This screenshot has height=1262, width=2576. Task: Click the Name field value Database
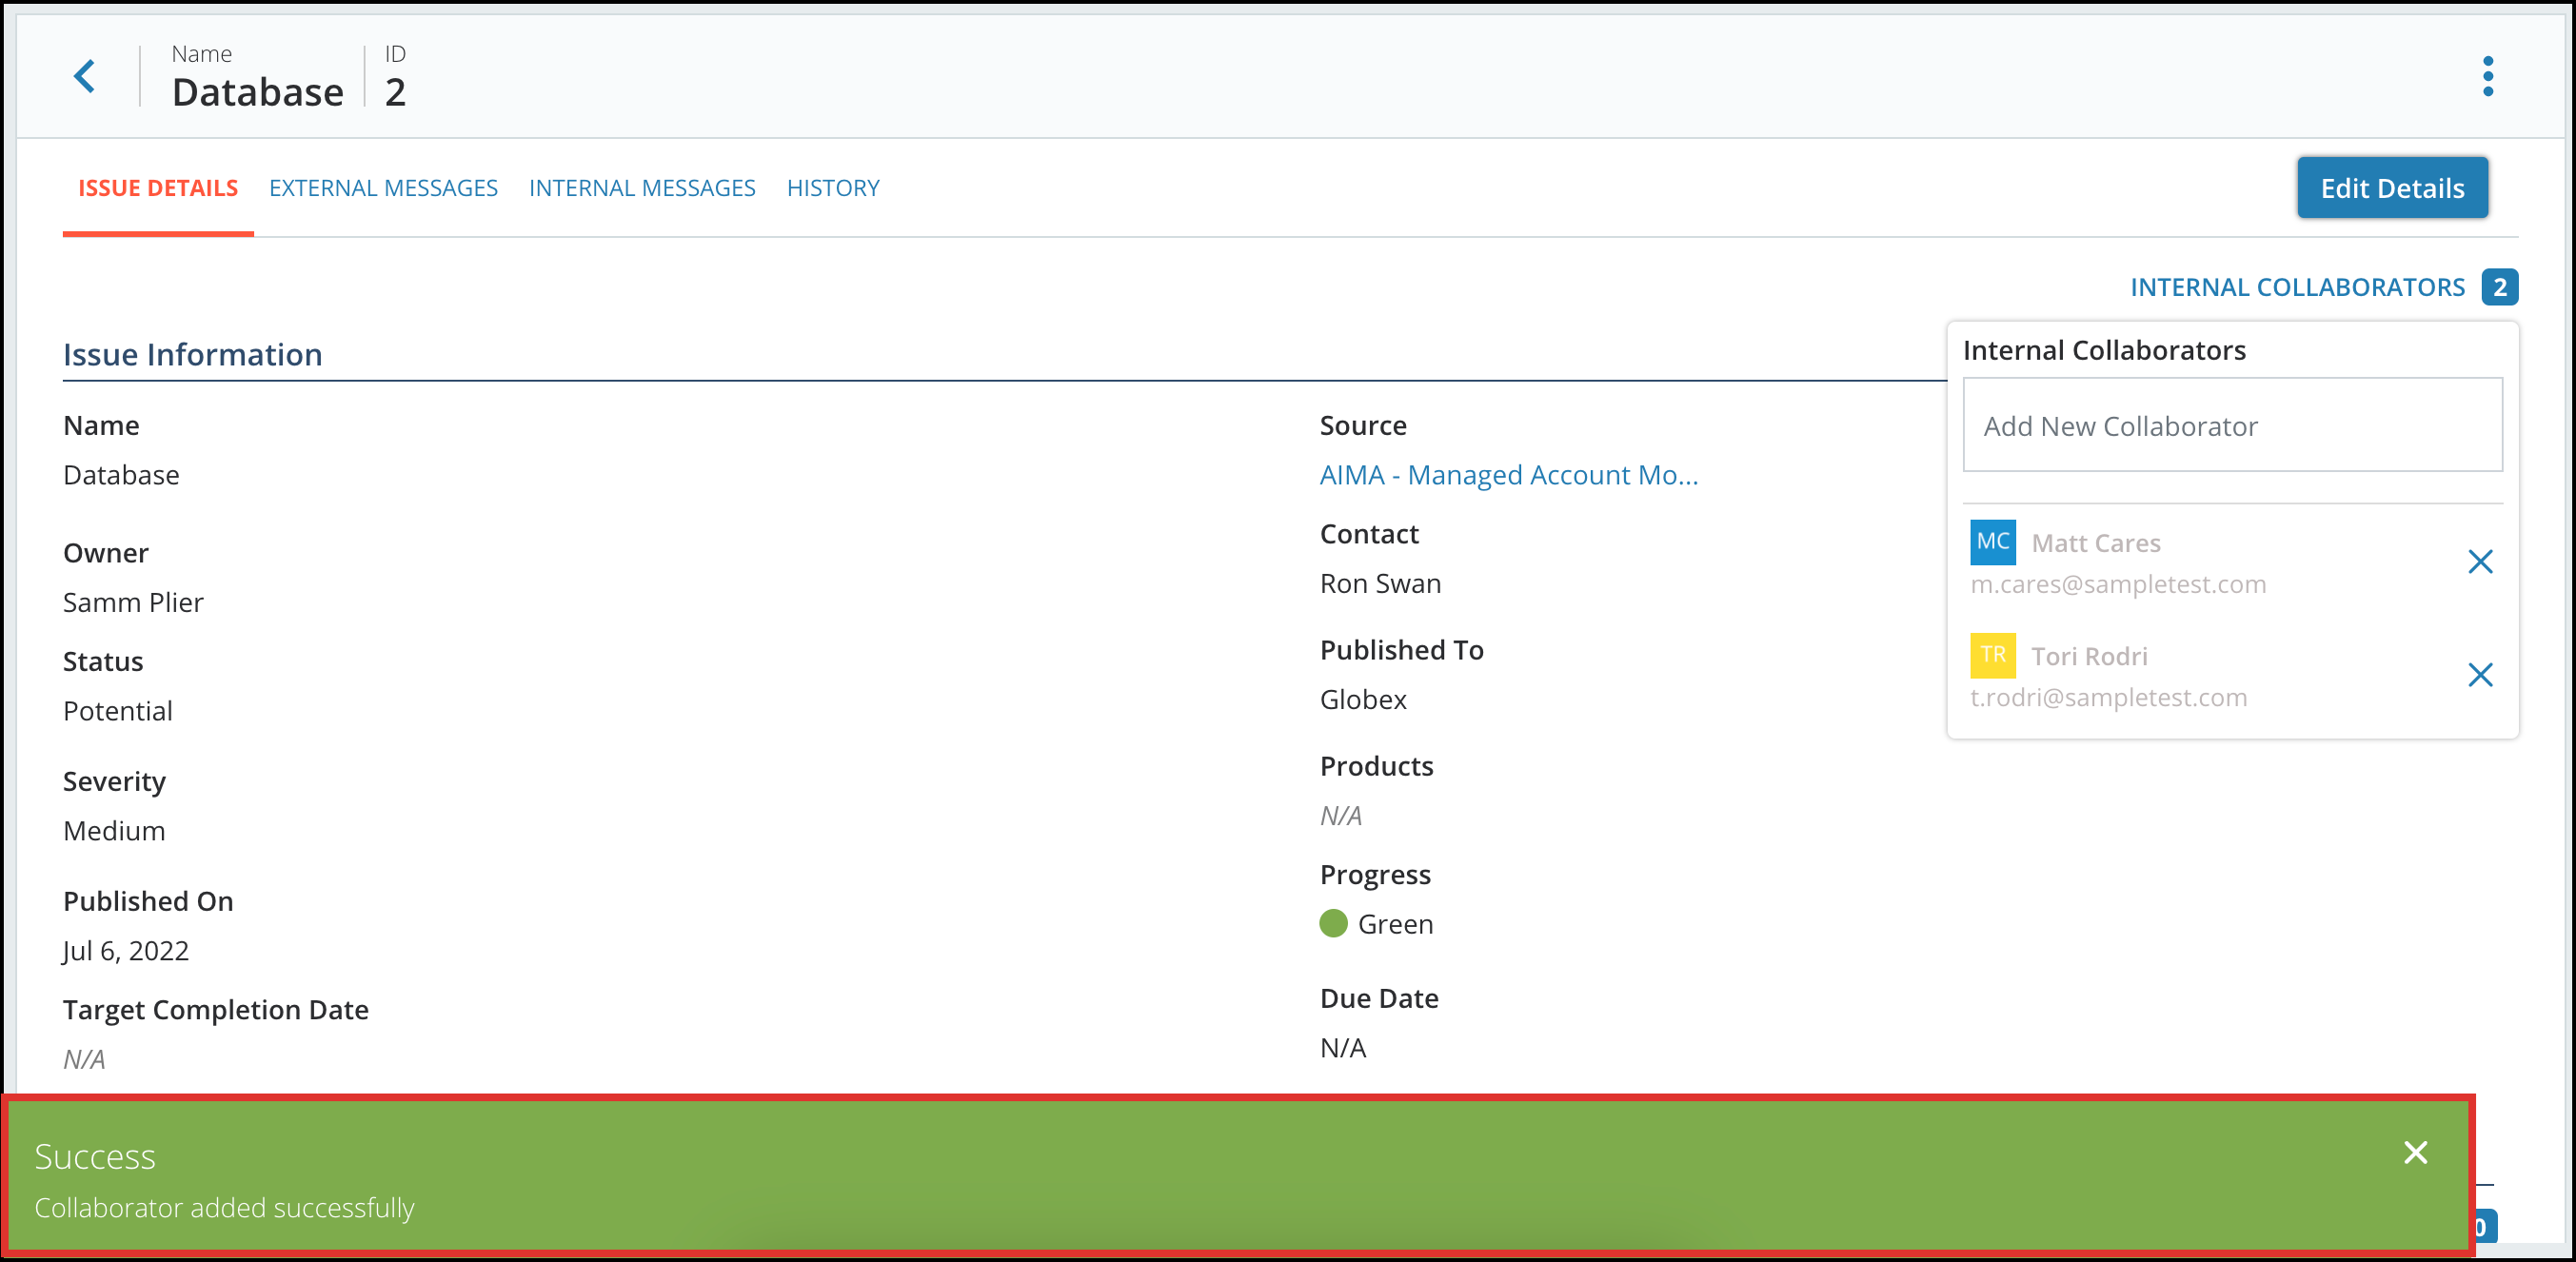click(x=121, y=475)
